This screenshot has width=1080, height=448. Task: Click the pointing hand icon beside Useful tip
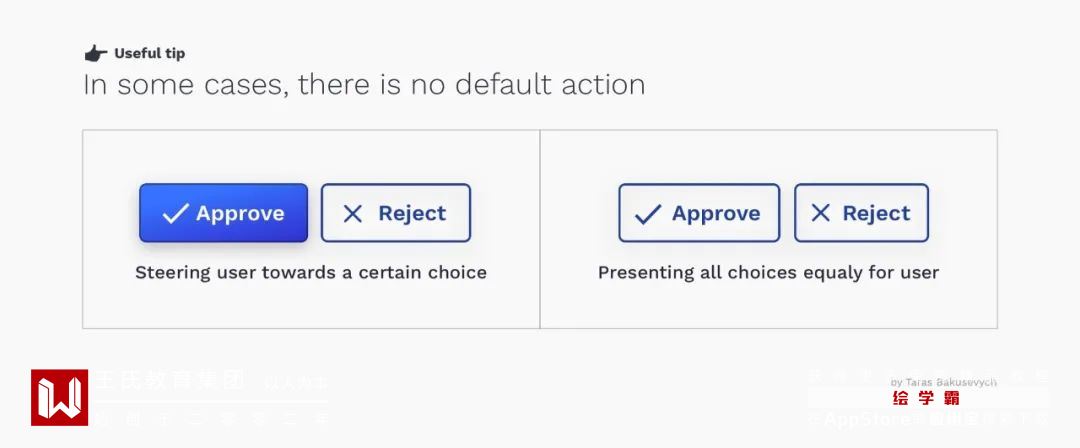pos(95,54)
